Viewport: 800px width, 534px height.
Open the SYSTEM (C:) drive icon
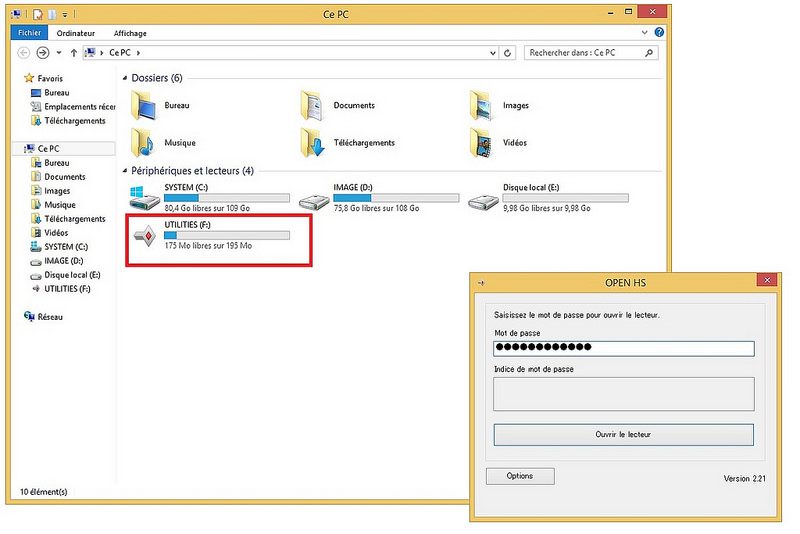(x=145, y=198)
